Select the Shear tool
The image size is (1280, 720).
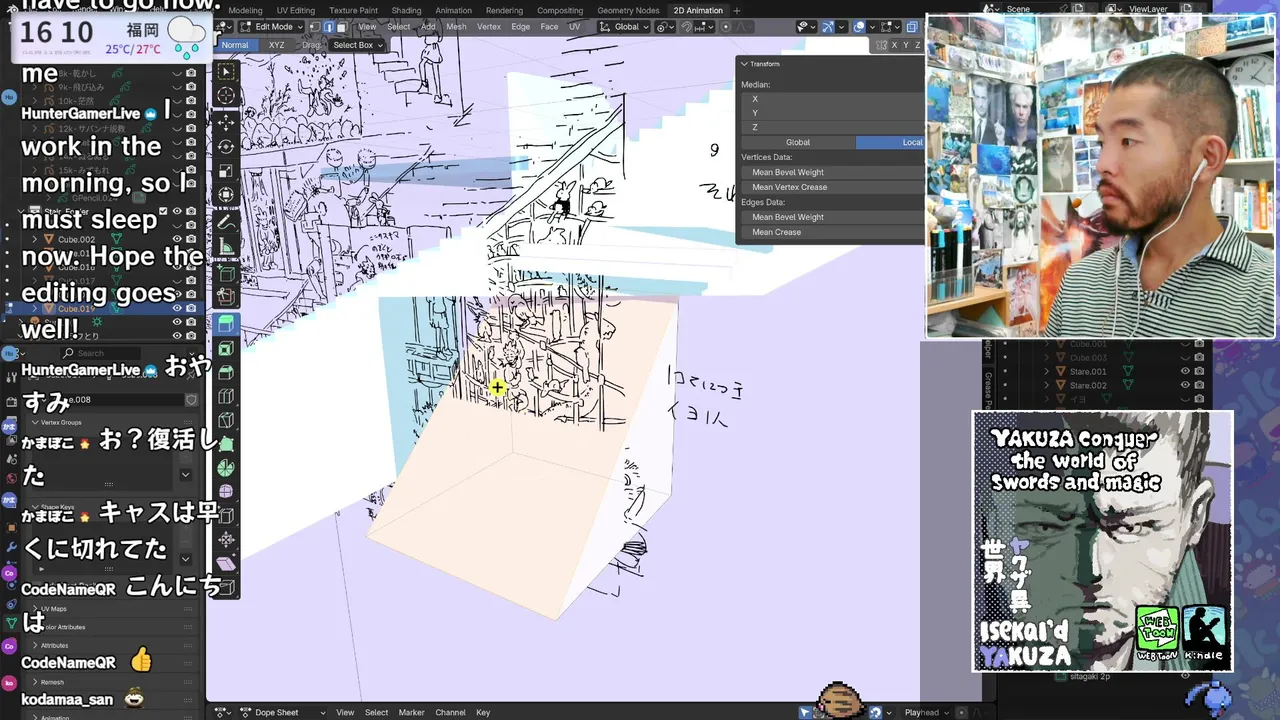tap(227, 564)
